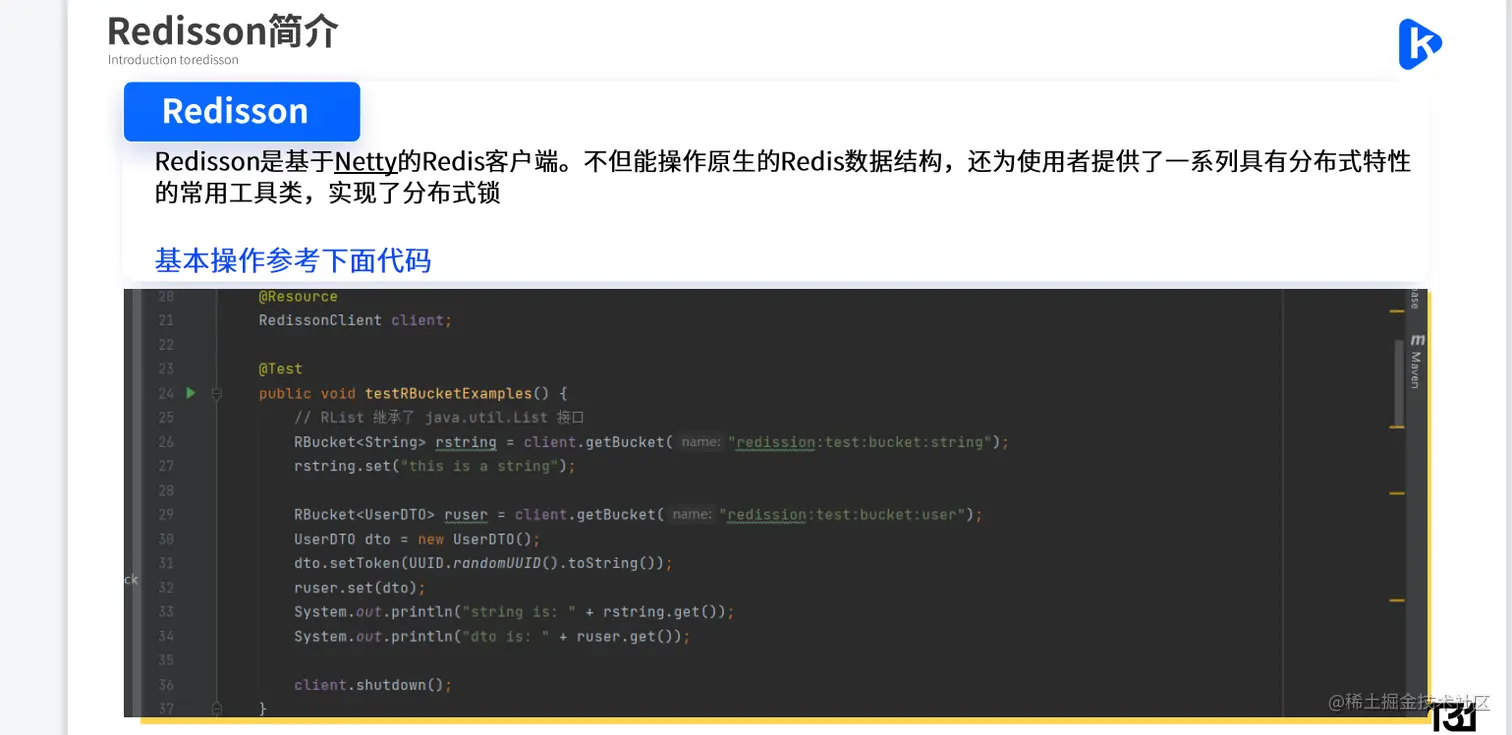Image resolution: width=1512 pixels, height=735 pixels.
Task: Click the left sidebar tab ending in 'ck'
Action: [131, 579]
